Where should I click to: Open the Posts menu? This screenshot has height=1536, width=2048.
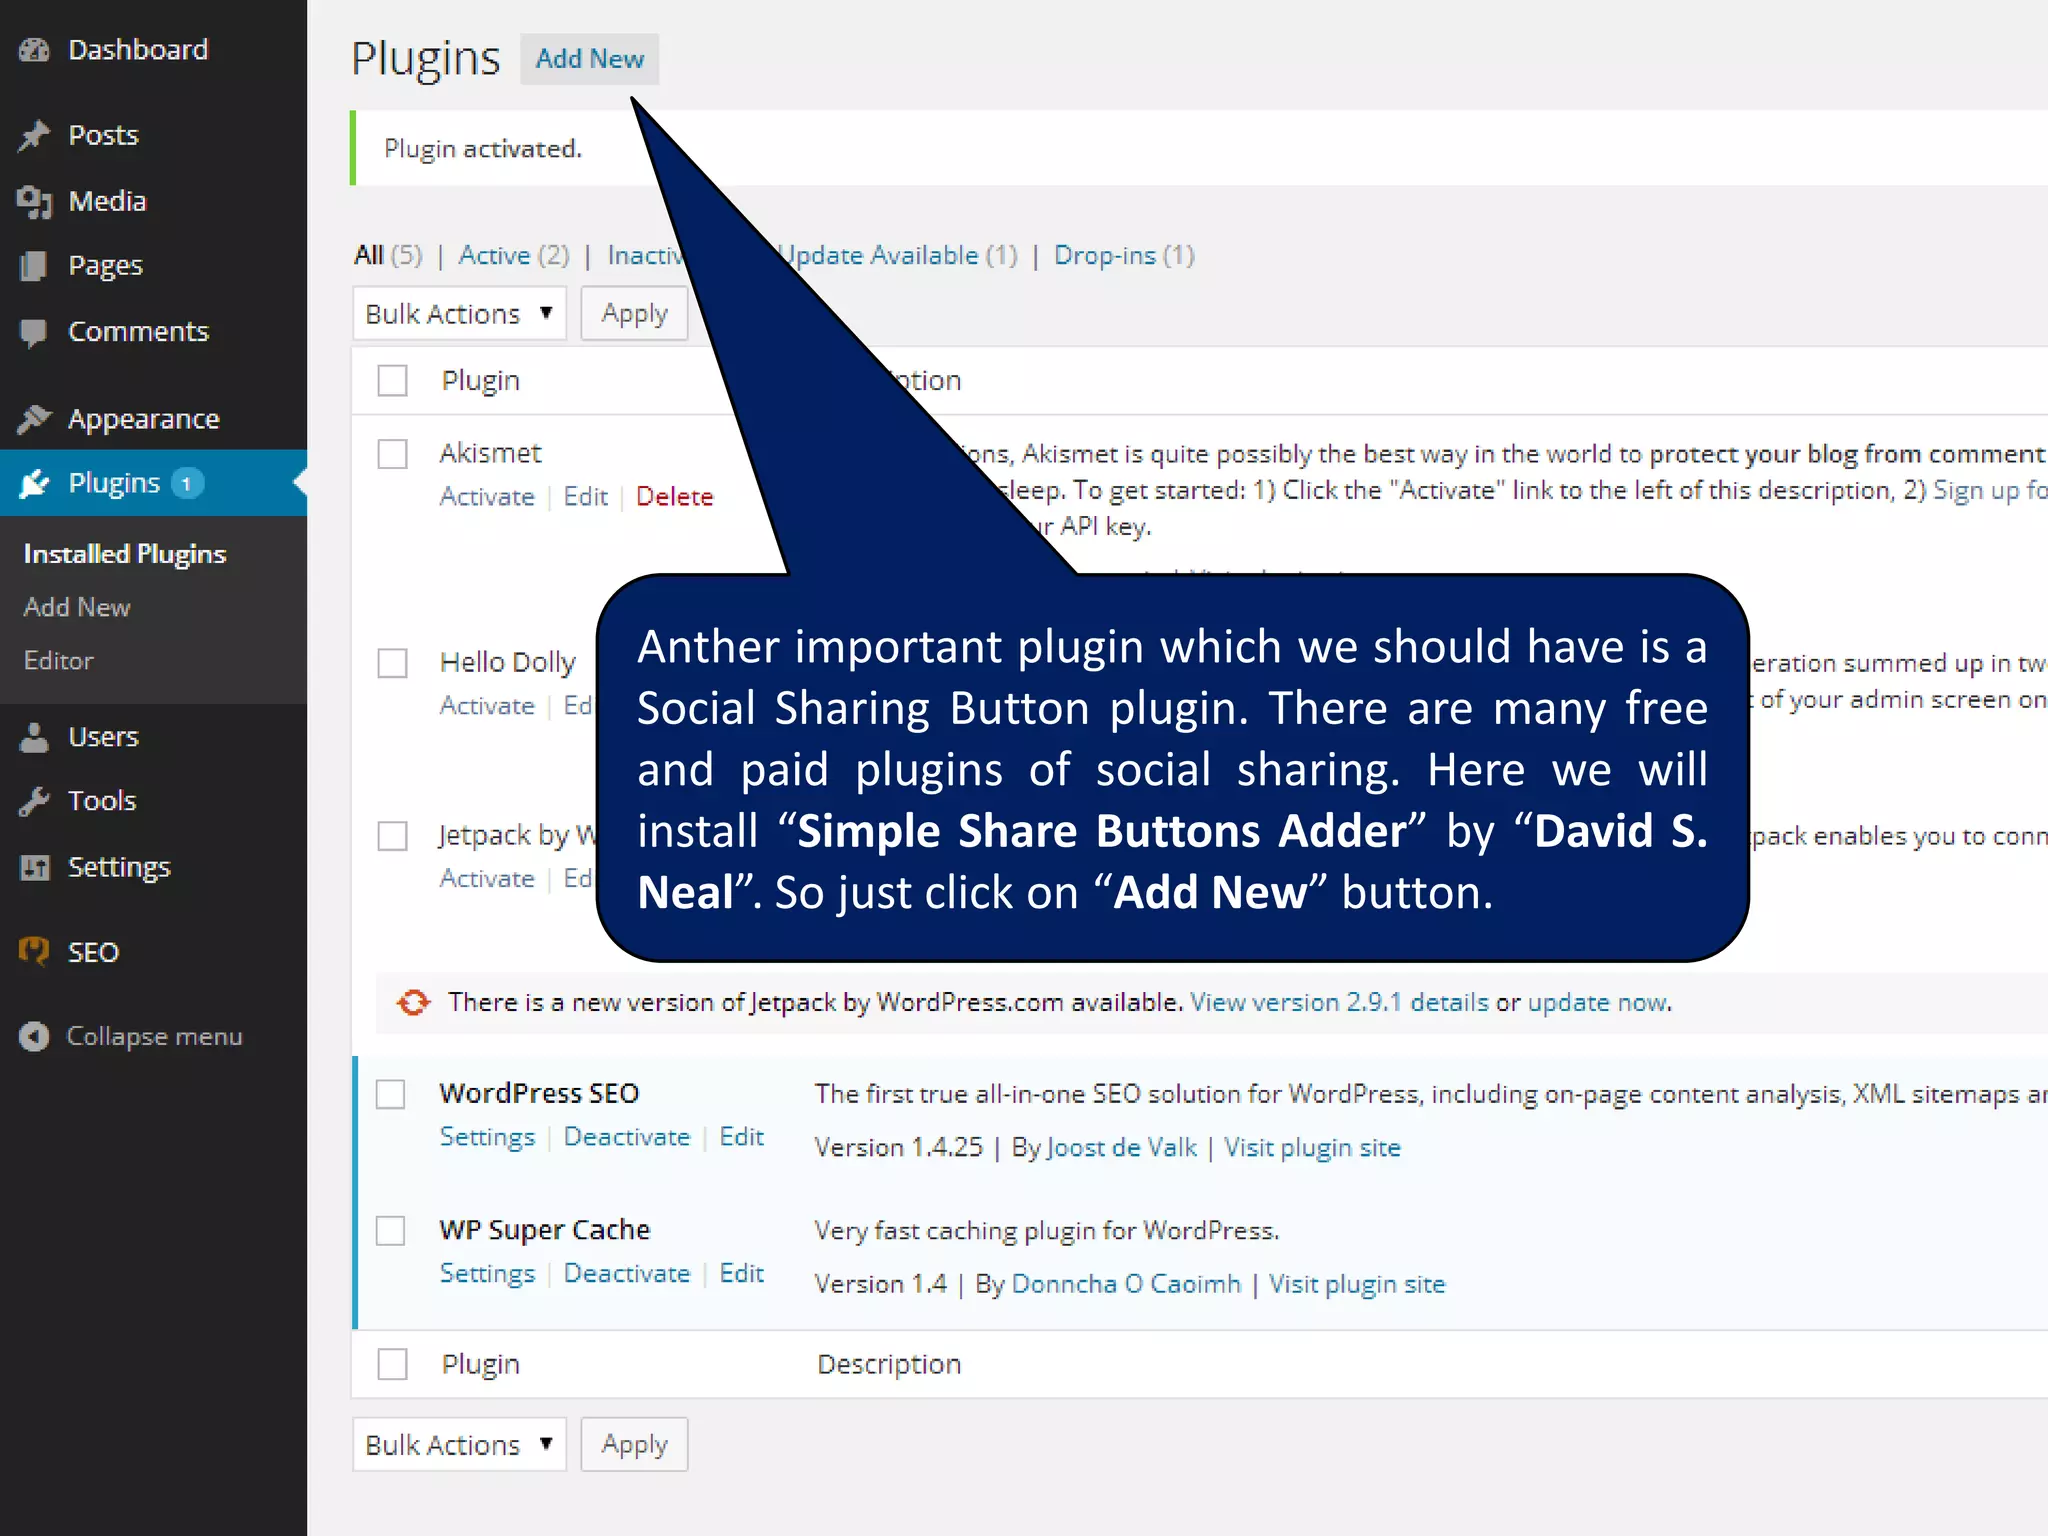point(103,135)
